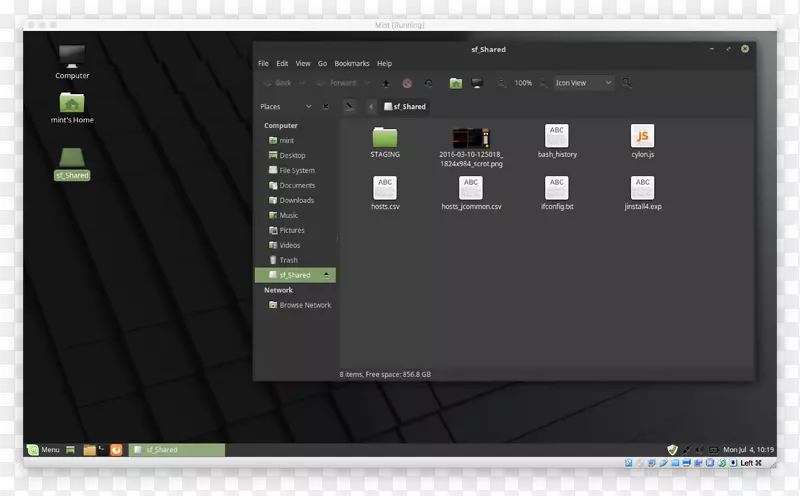The height and width of the screenshot is (496, 800).
Task: Select Downloads in the Places sidebar
Action: [296, 200]
